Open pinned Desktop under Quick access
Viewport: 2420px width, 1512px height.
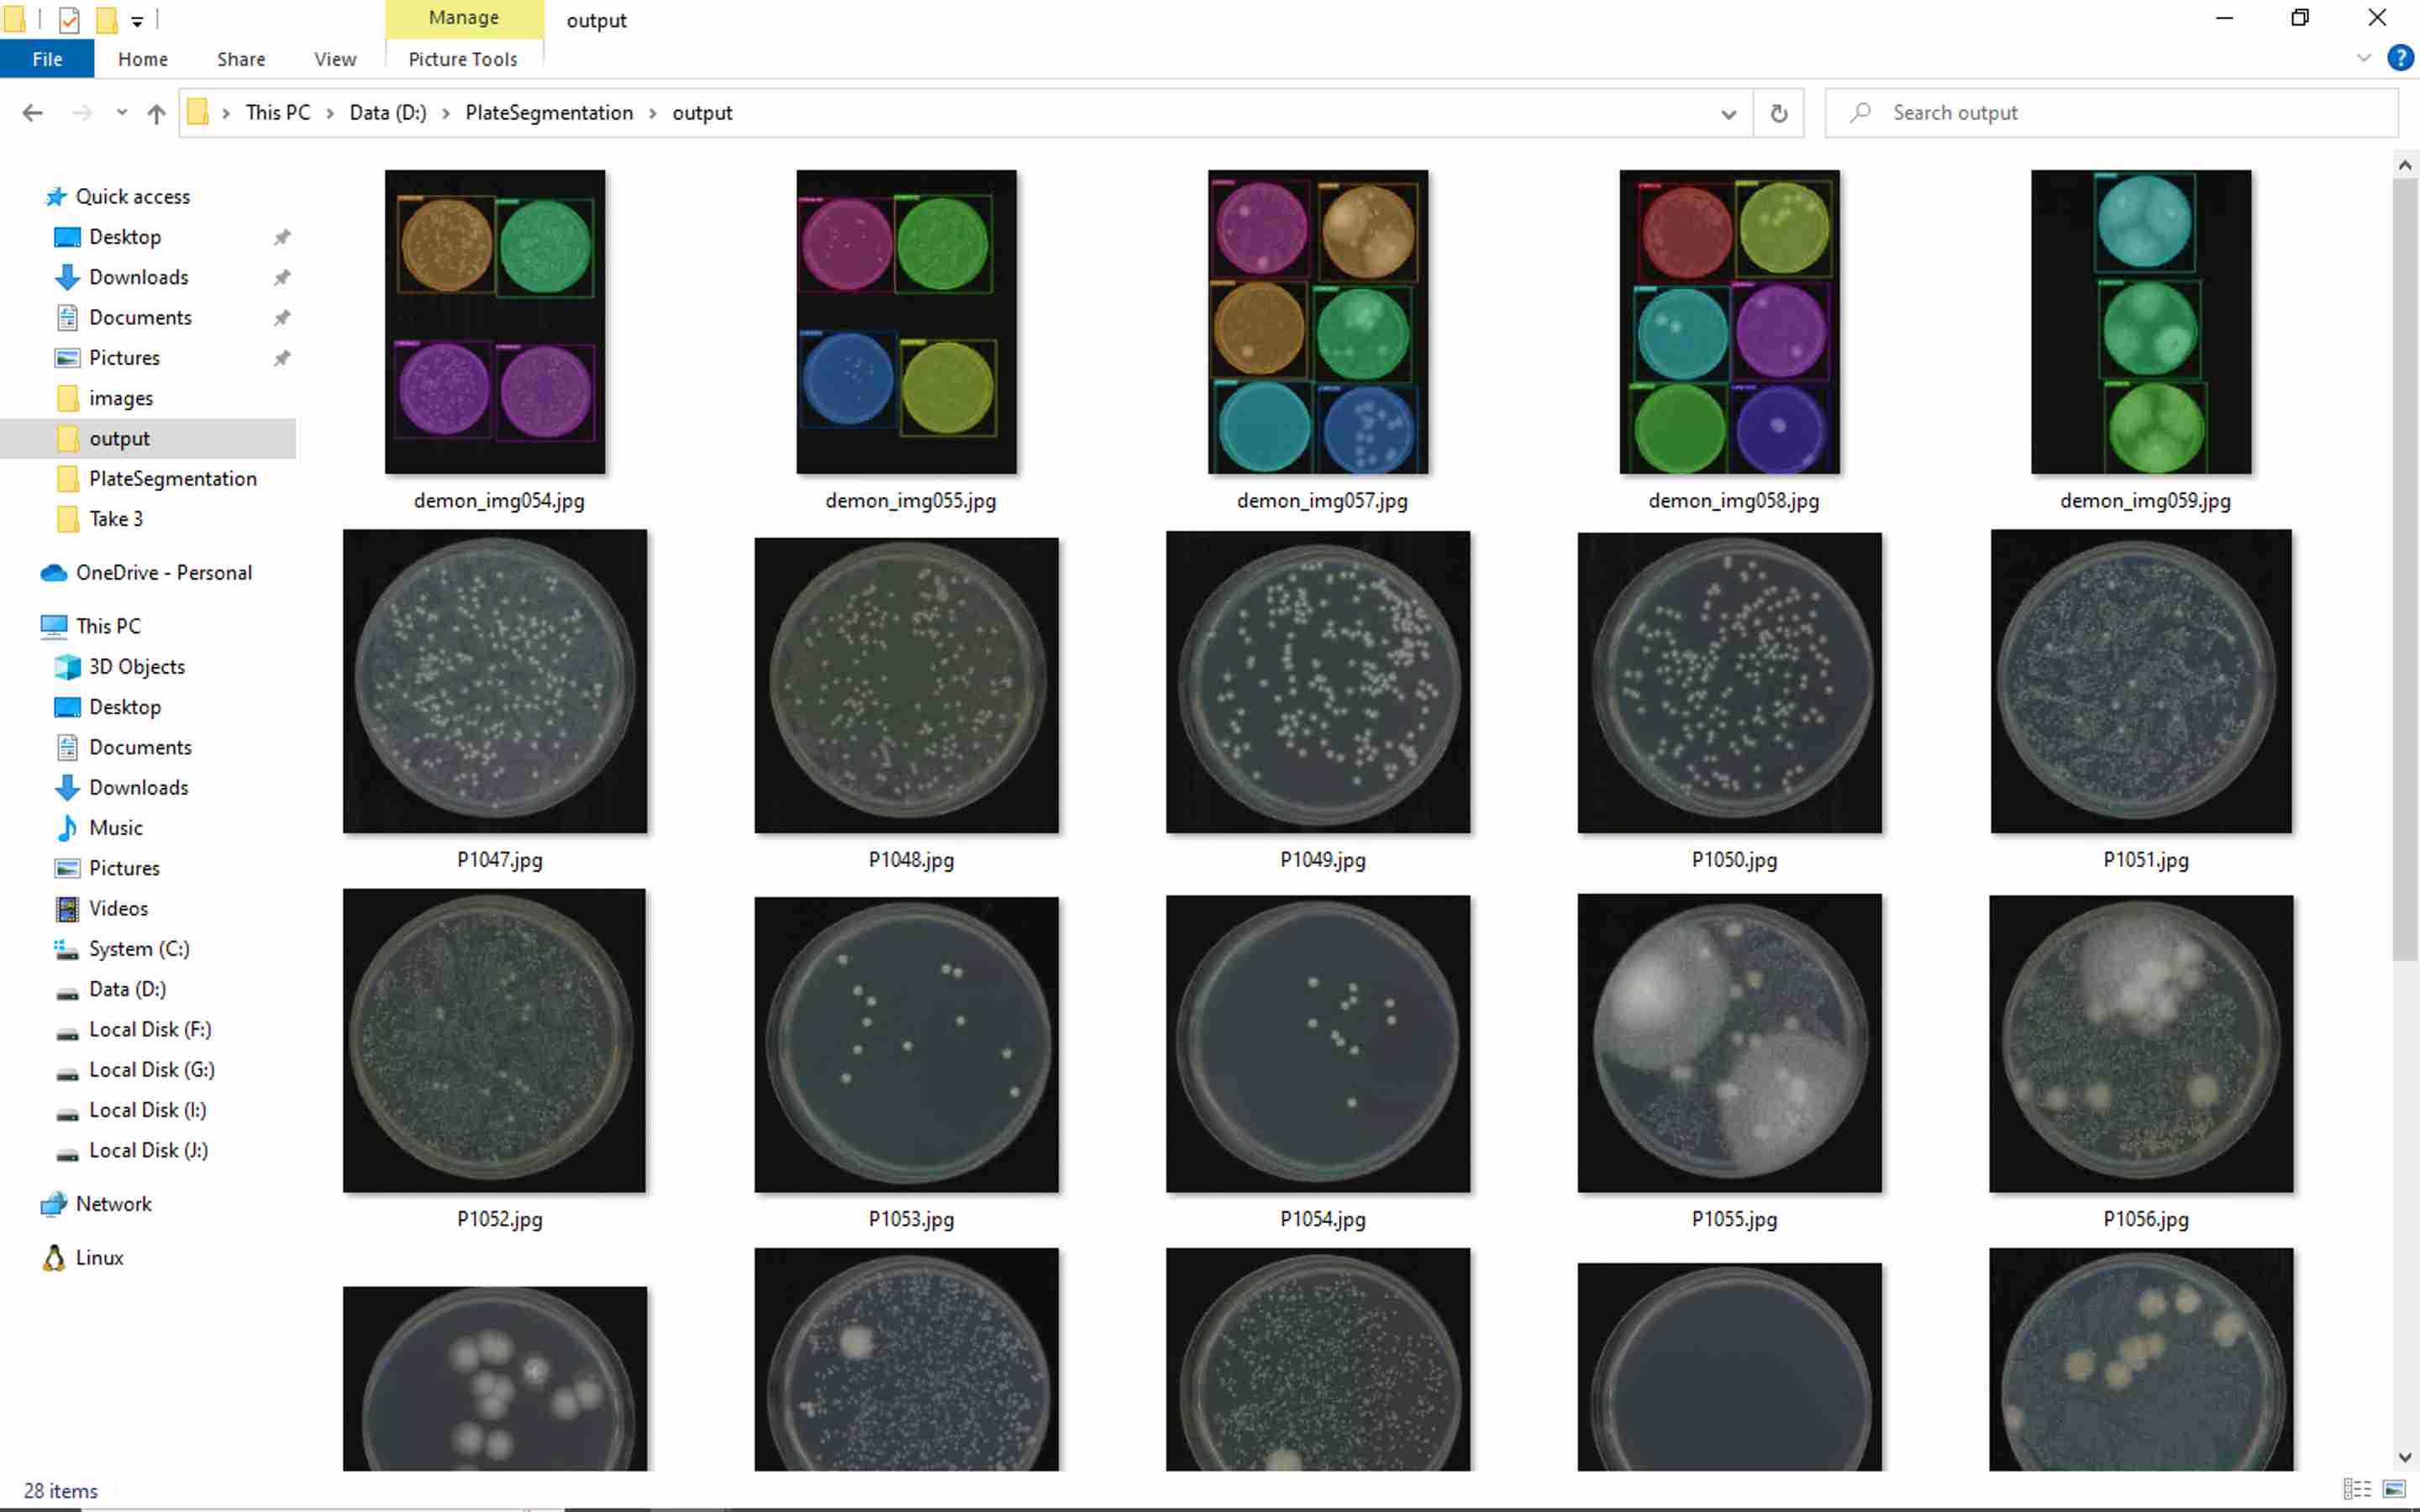click(x=125, y=237)
